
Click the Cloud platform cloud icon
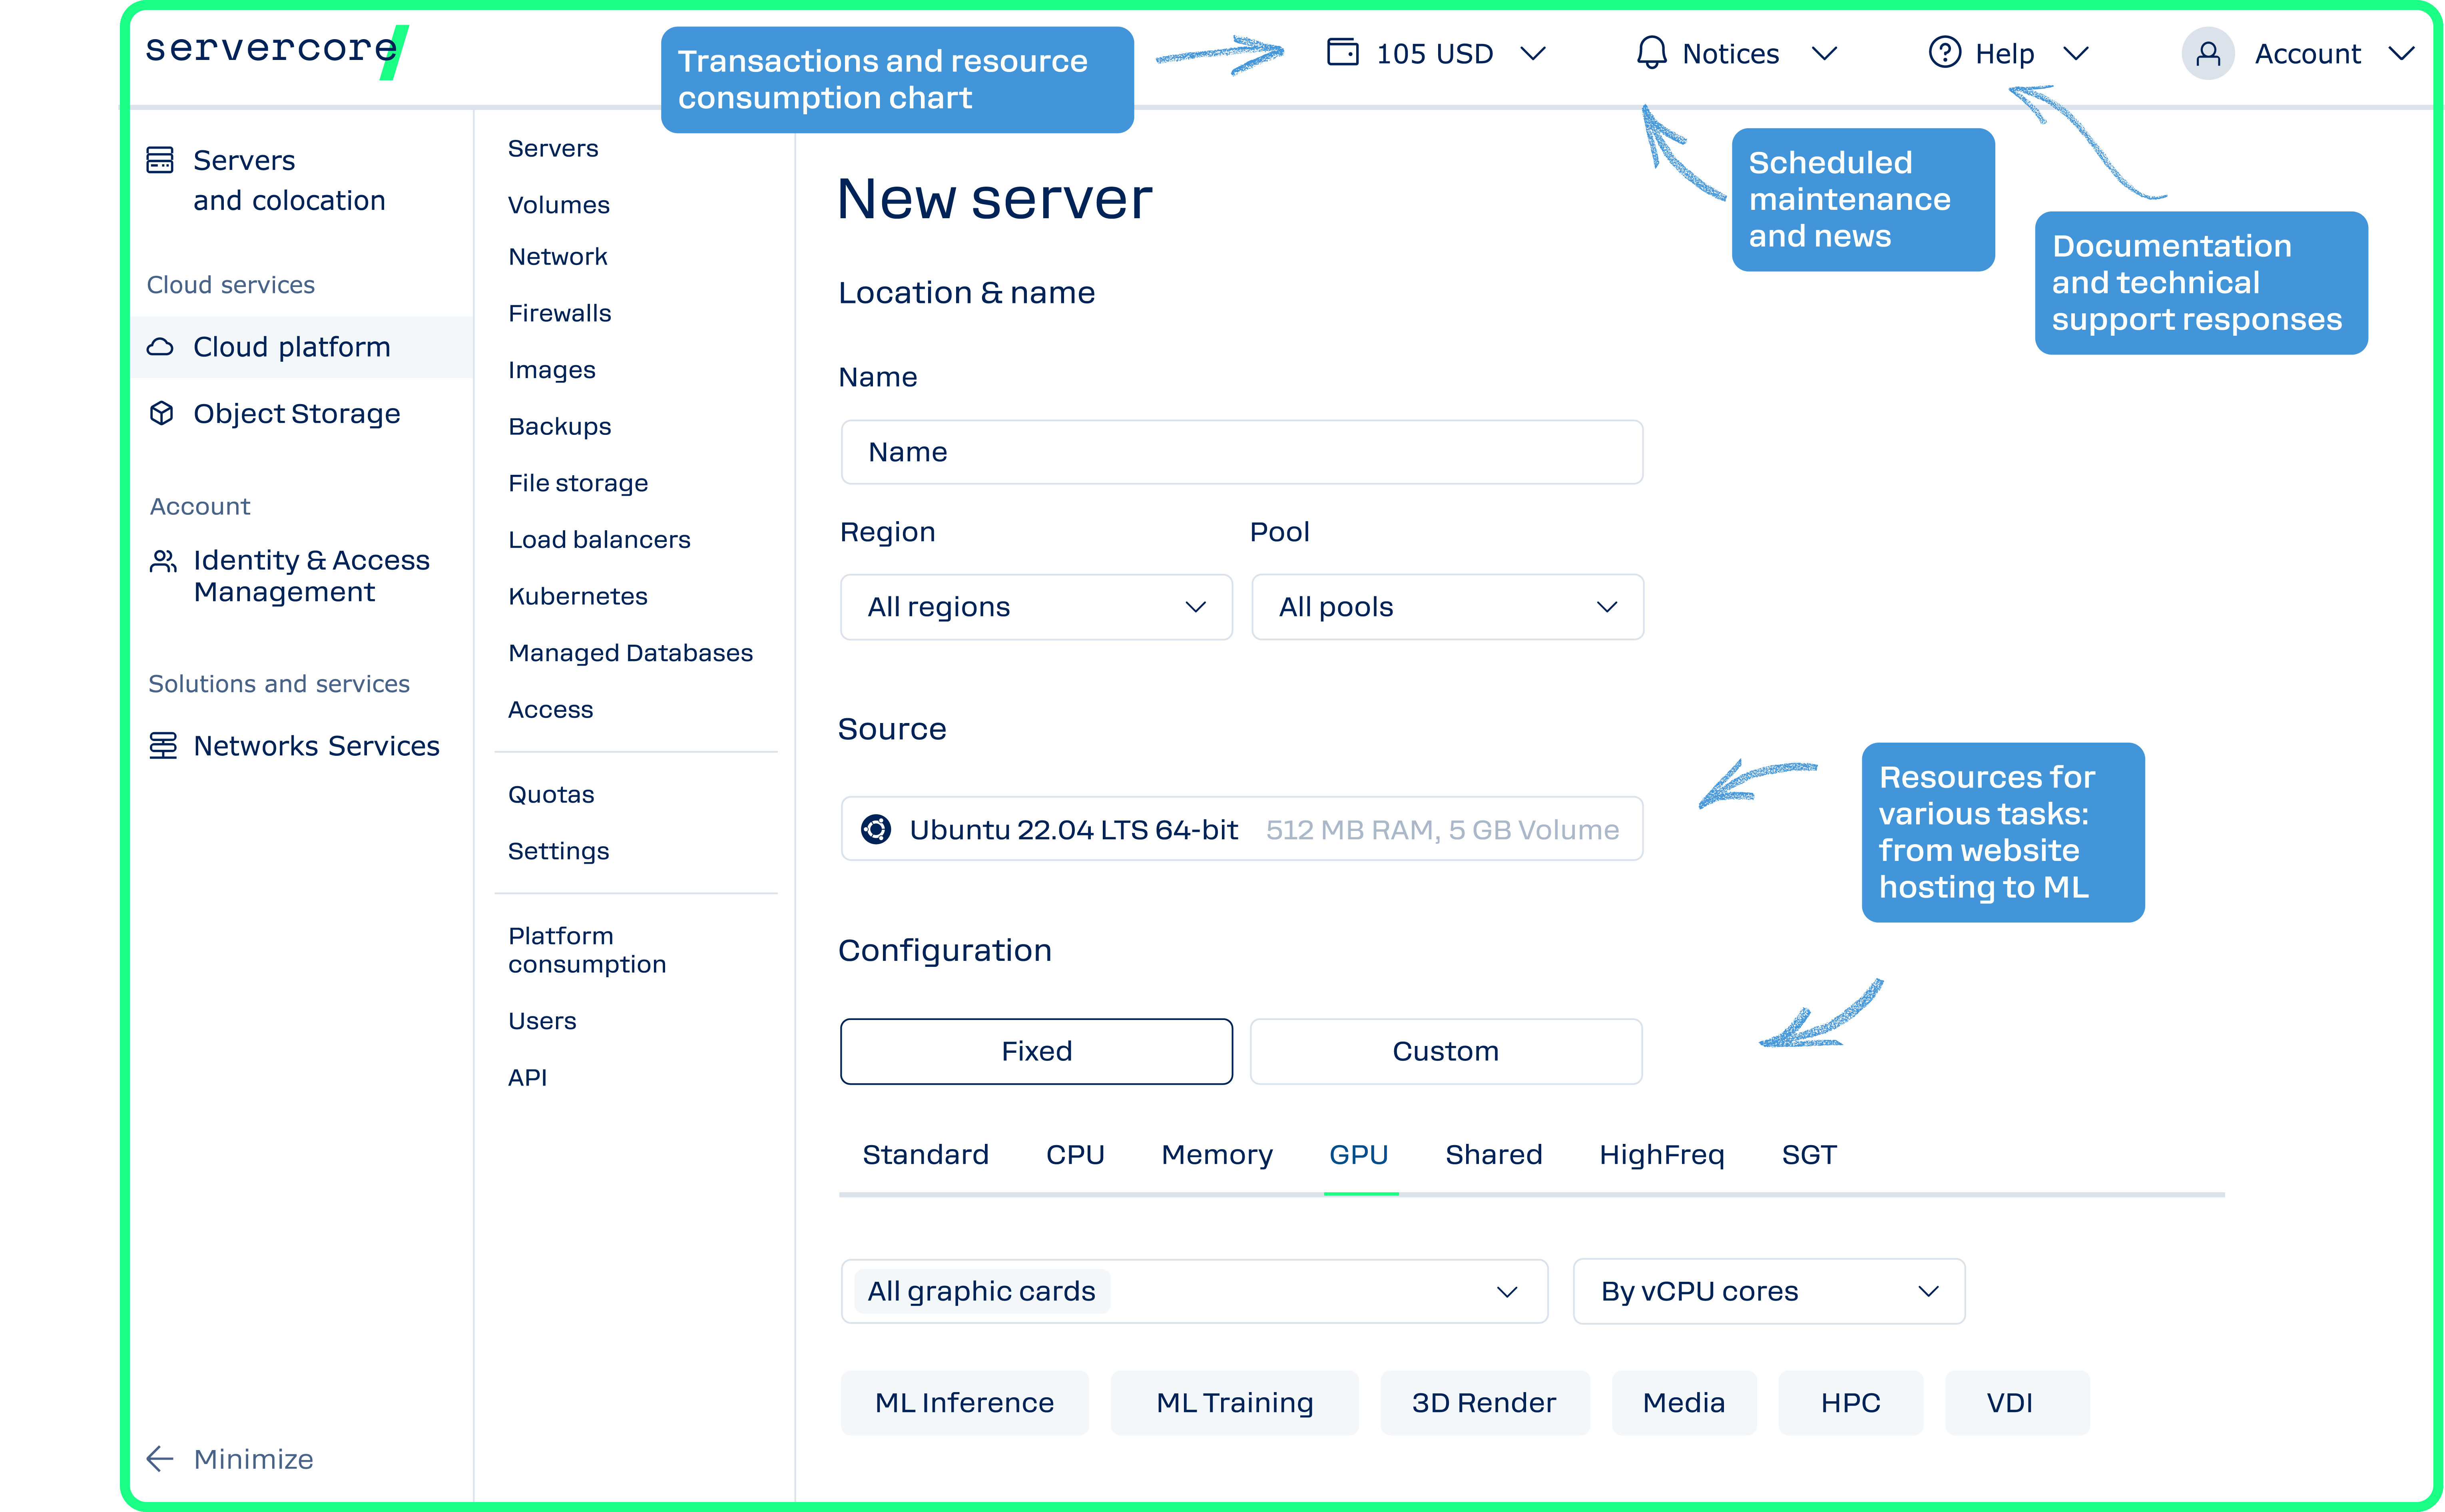(160, 347)
